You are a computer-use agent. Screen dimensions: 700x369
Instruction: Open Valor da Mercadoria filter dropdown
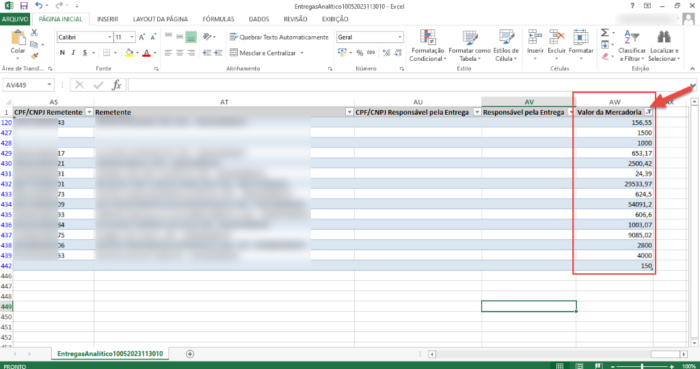pos(648,112)
